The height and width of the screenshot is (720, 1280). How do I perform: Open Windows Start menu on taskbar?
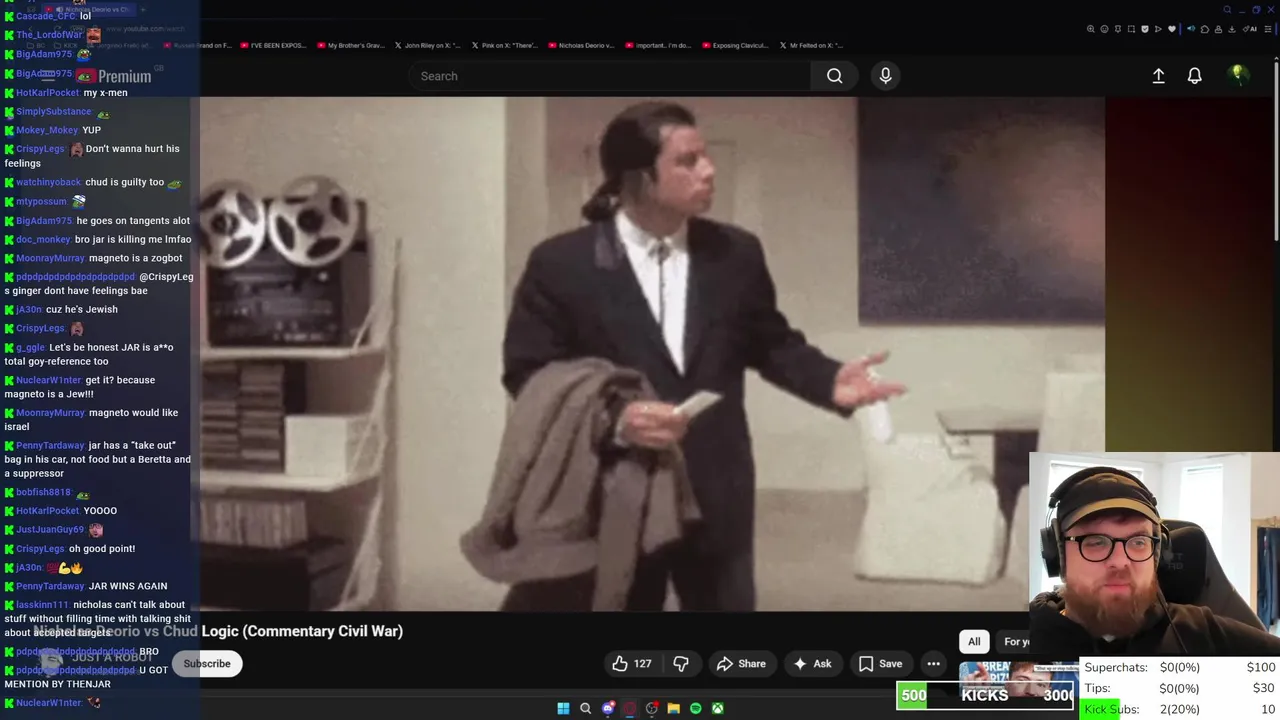tap(563, 708)
